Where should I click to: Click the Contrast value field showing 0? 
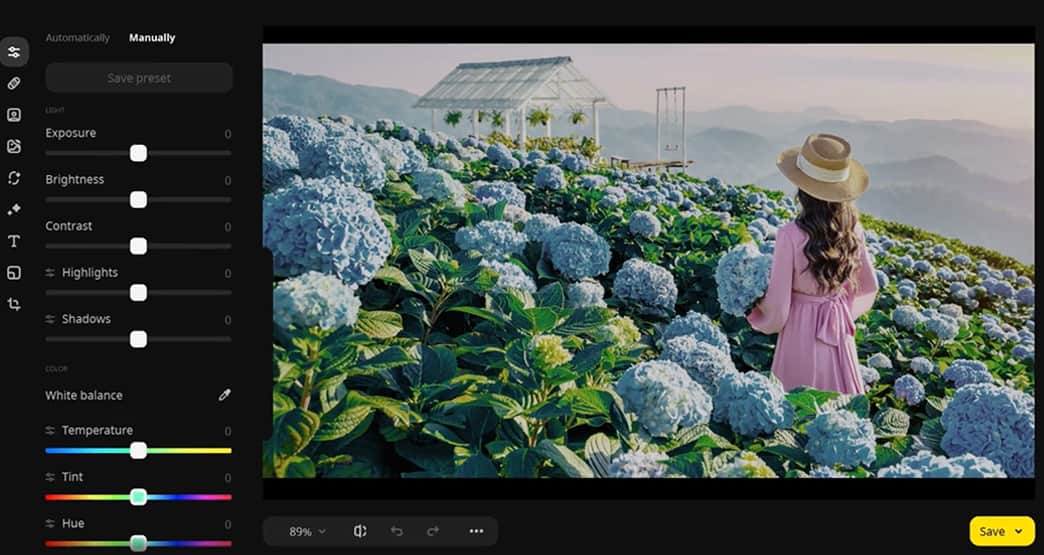[x=228, y=227]
